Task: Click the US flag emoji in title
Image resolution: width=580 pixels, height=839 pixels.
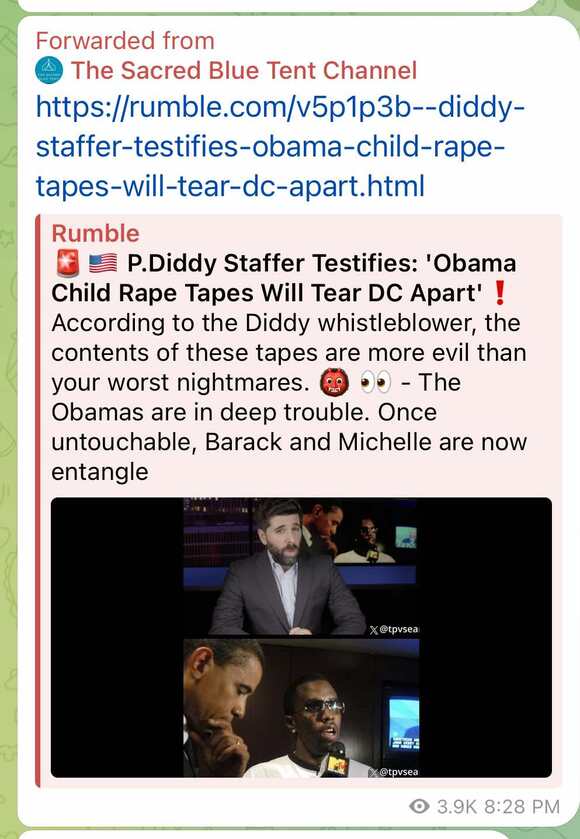Action: click(103, 263)
